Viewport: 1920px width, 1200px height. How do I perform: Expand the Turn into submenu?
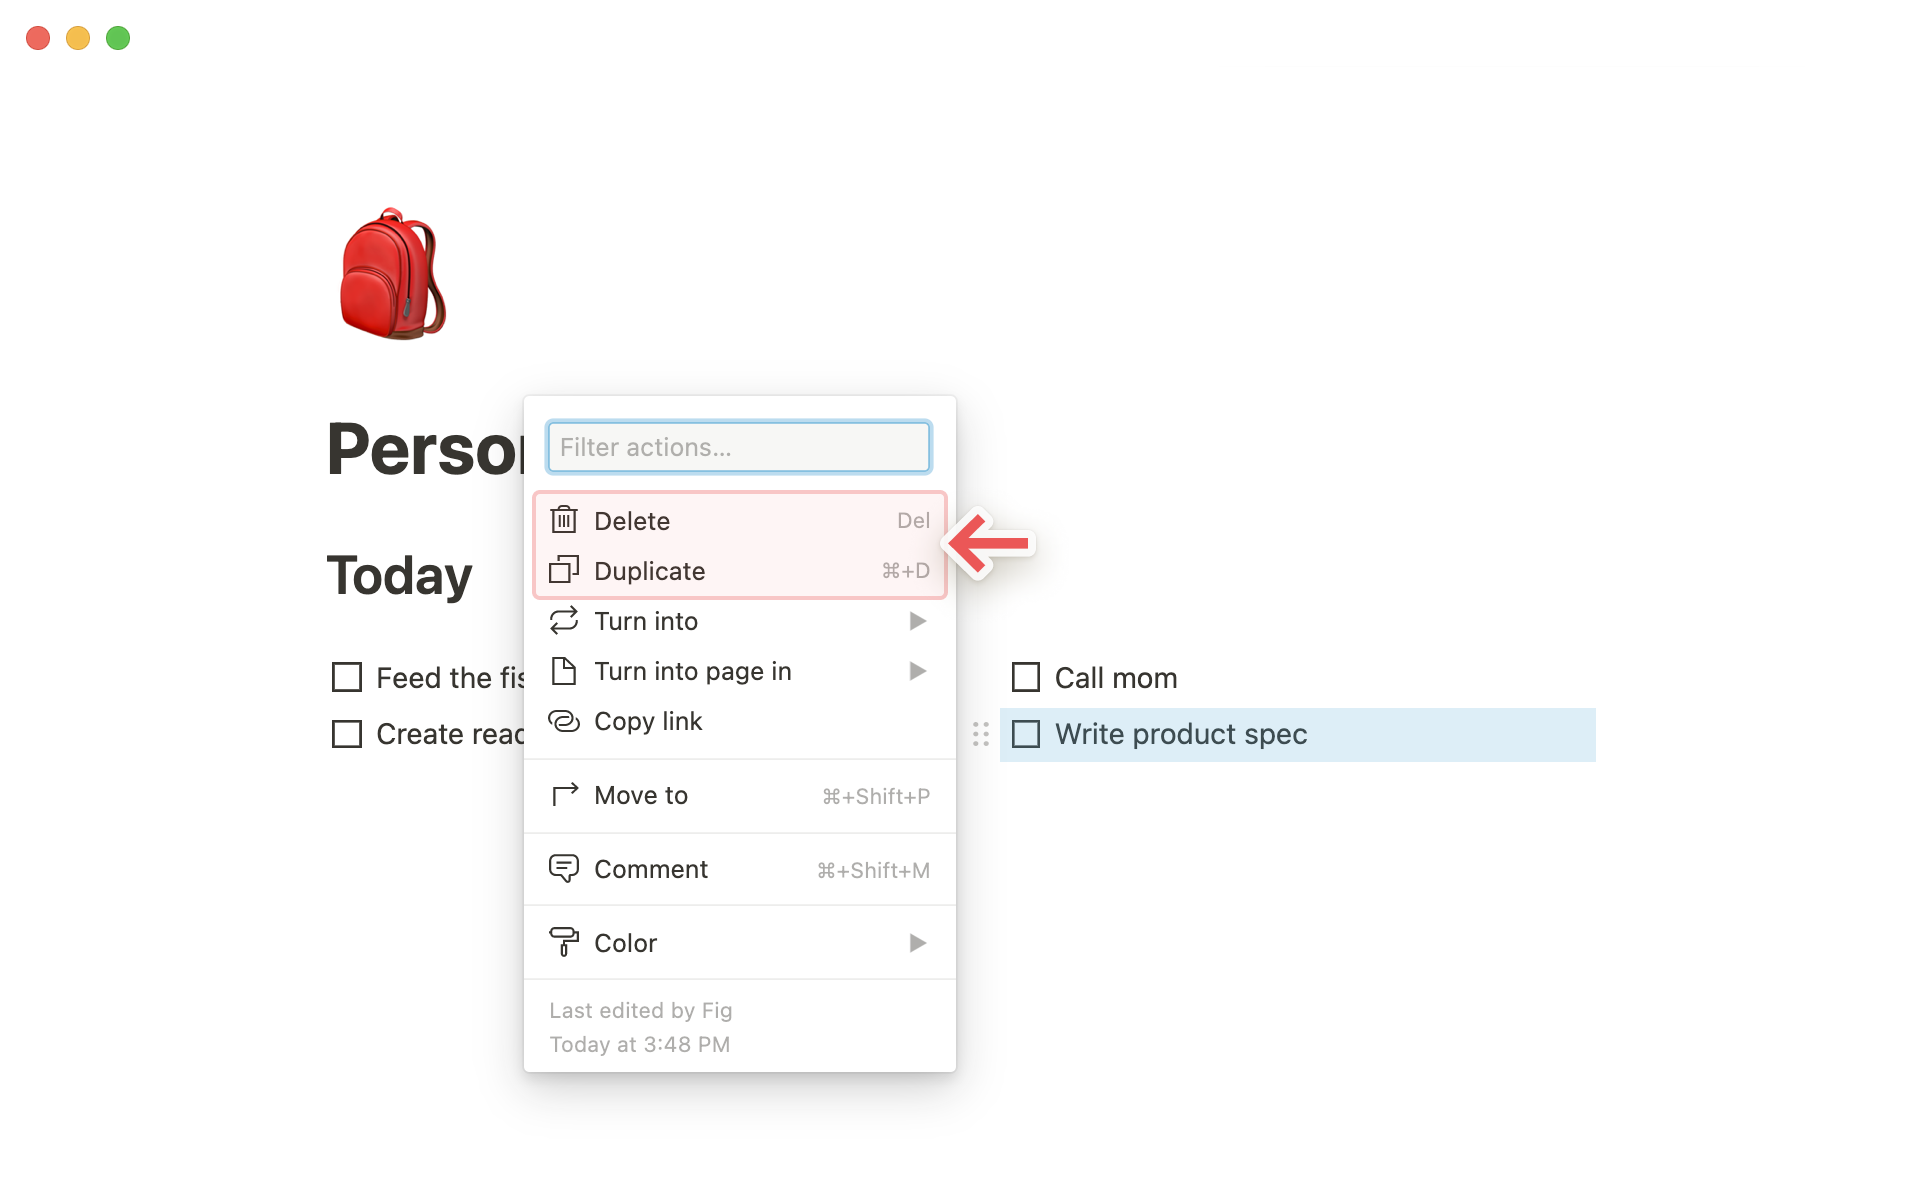738,621
